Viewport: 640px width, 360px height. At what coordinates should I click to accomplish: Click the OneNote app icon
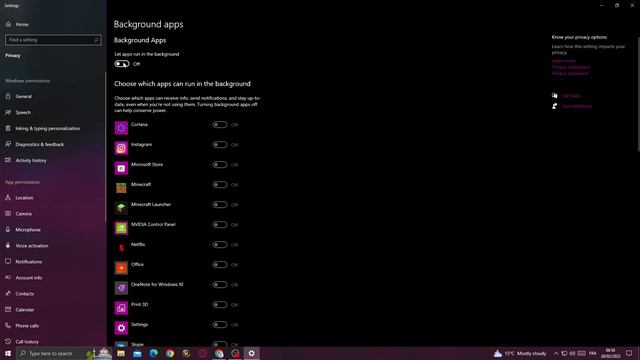121,288
